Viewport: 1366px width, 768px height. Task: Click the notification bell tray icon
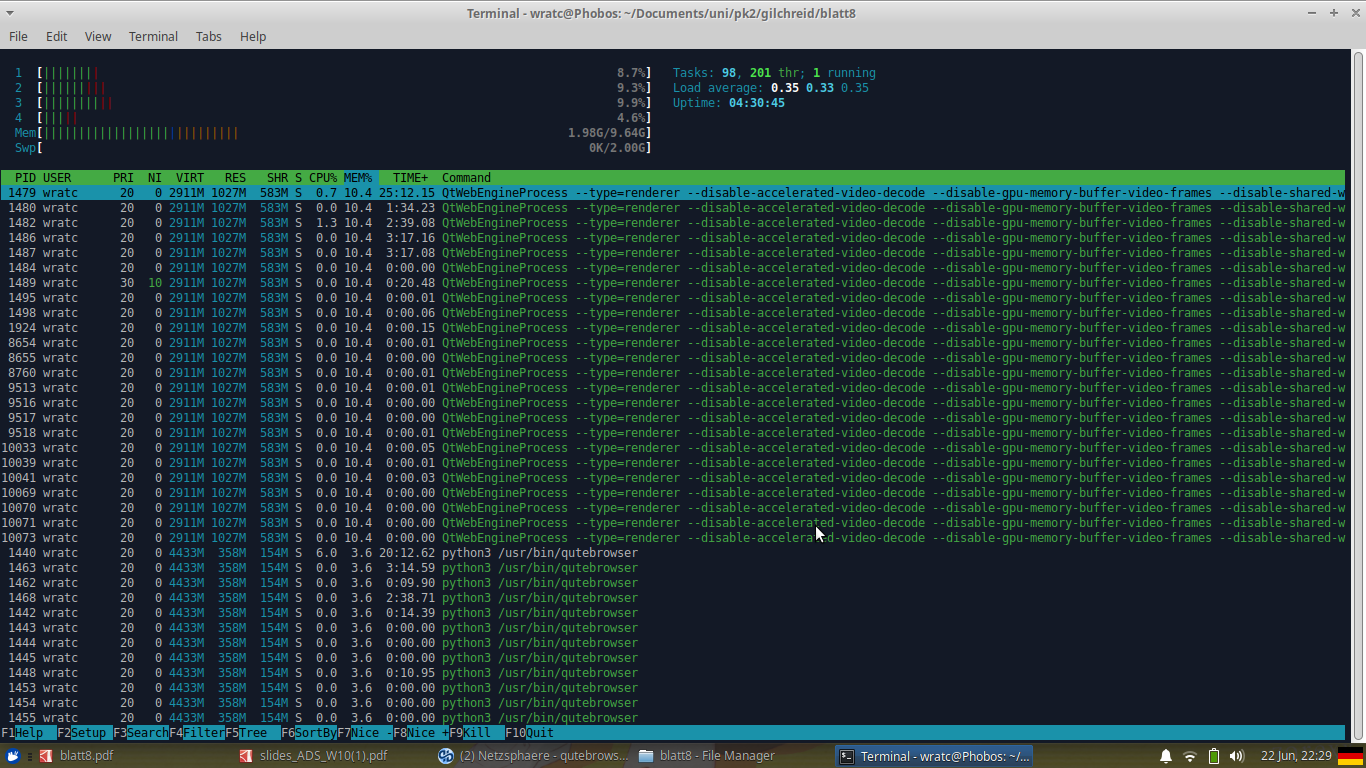[1166, 756]
